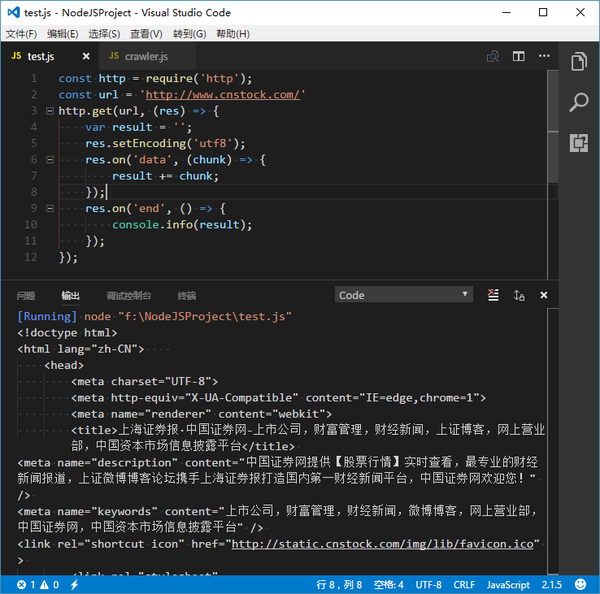Change line endings via CRLF
Viewport: 600px width, 594px height.
(464, 584)
